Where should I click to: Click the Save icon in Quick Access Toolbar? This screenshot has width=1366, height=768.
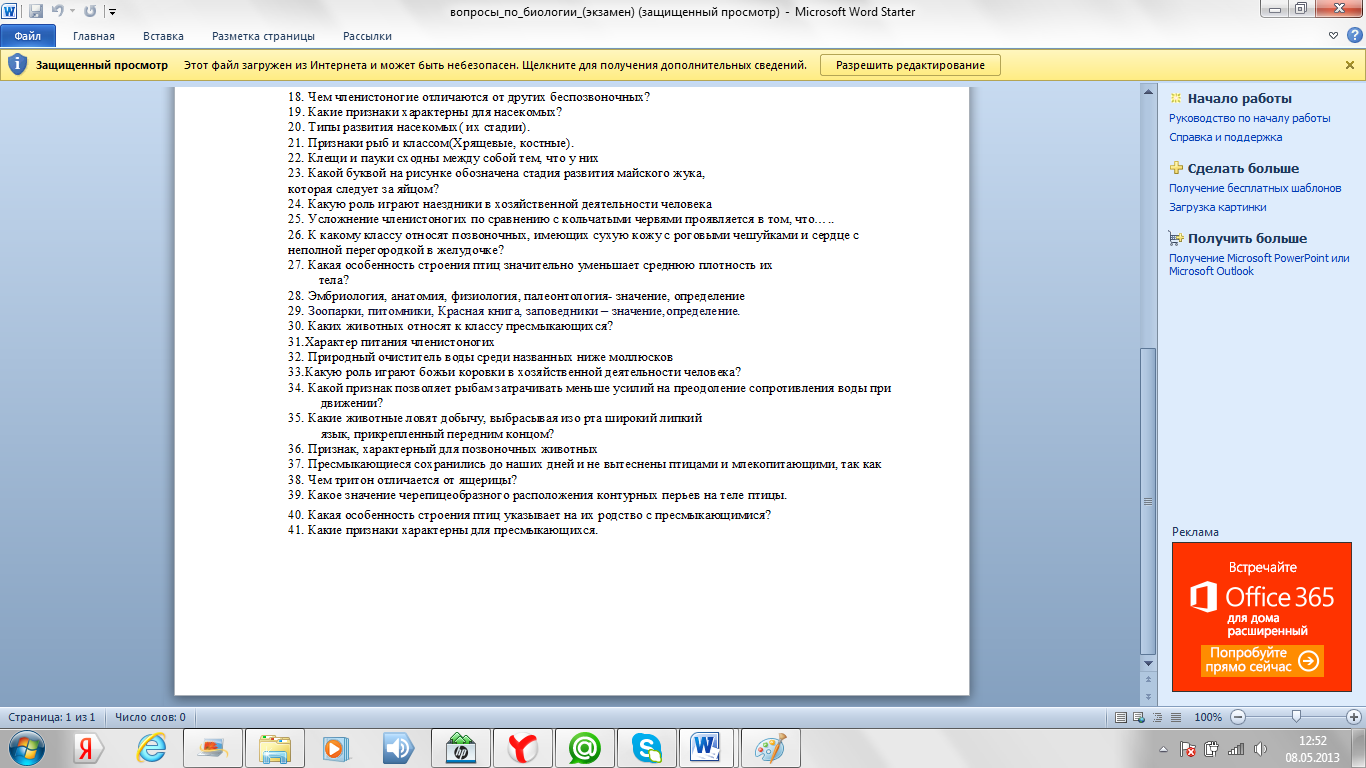coord(36,12)
